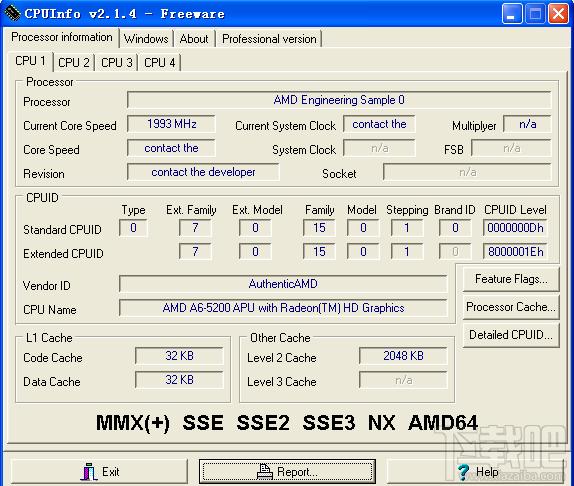
Task: Open the Detailed CPUID dialog
Action: (x=511, y=334)
